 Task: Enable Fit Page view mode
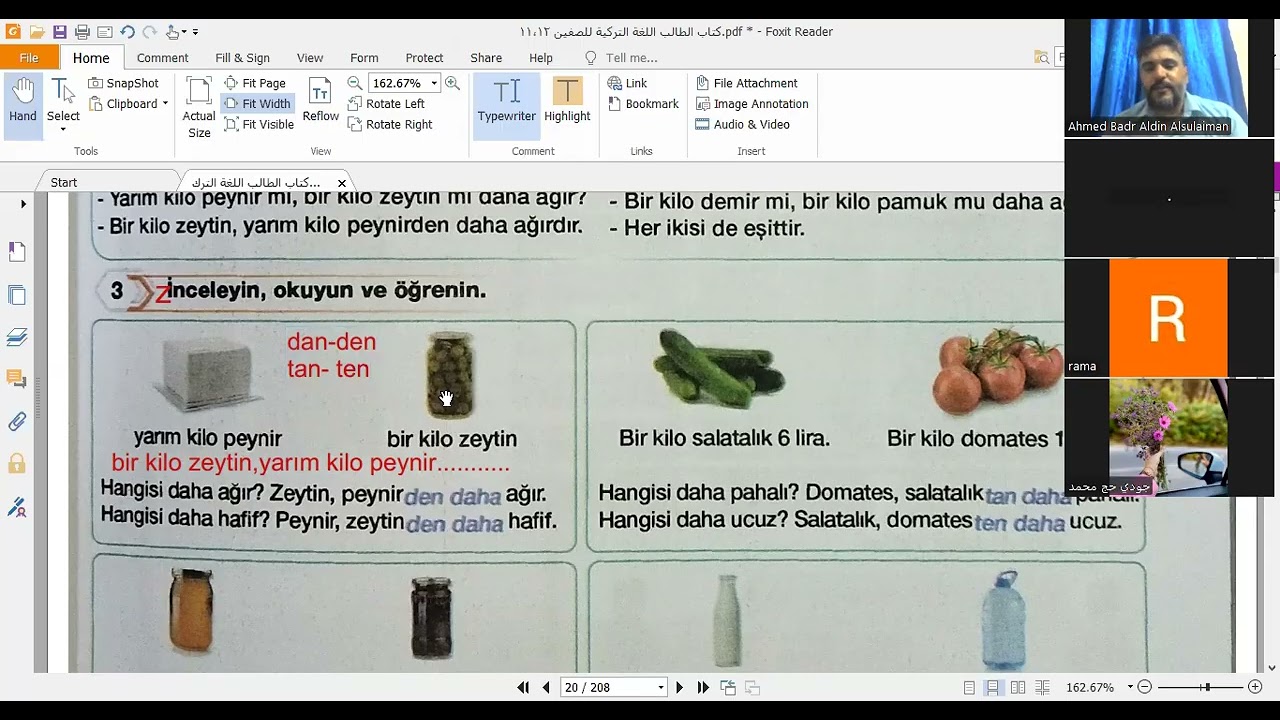tap(255, 83)
